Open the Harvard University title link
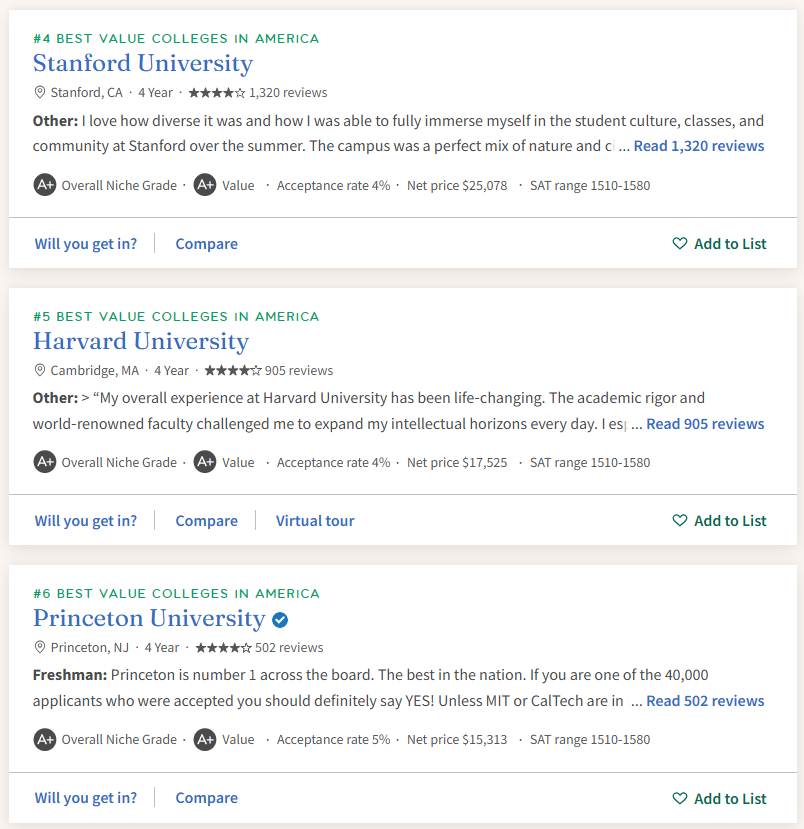This screenshot has width=804, height=829. coord(141,341)
